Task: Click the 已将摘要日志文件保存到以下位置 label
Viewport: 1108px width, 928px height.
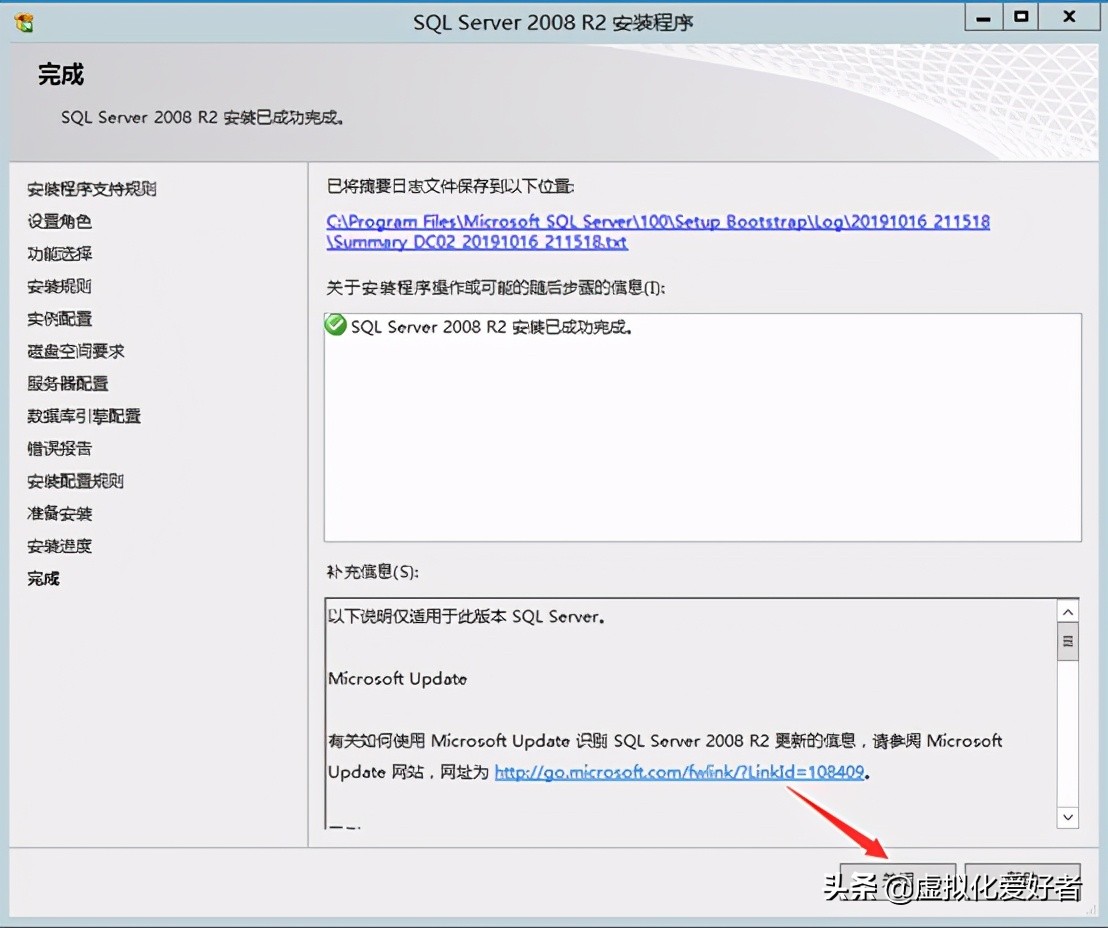Action: [450, 187]
